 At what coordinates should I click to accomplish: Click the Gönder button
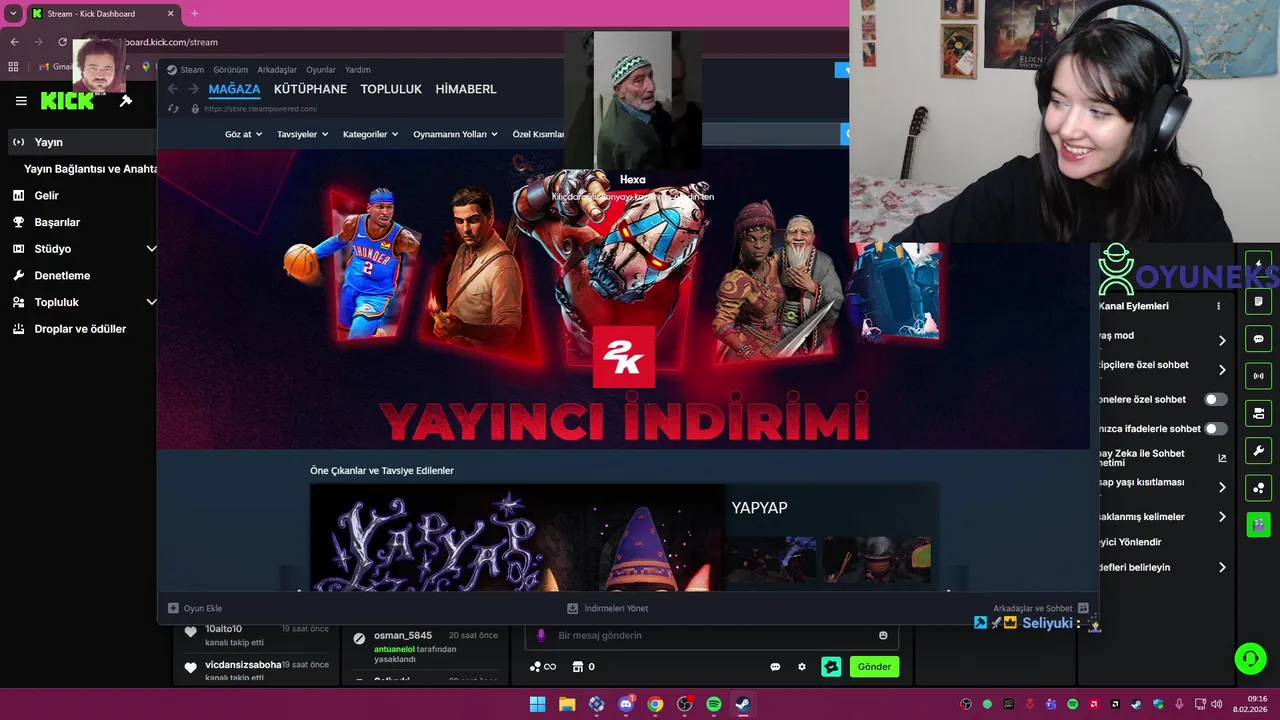[x=874, y=667]
